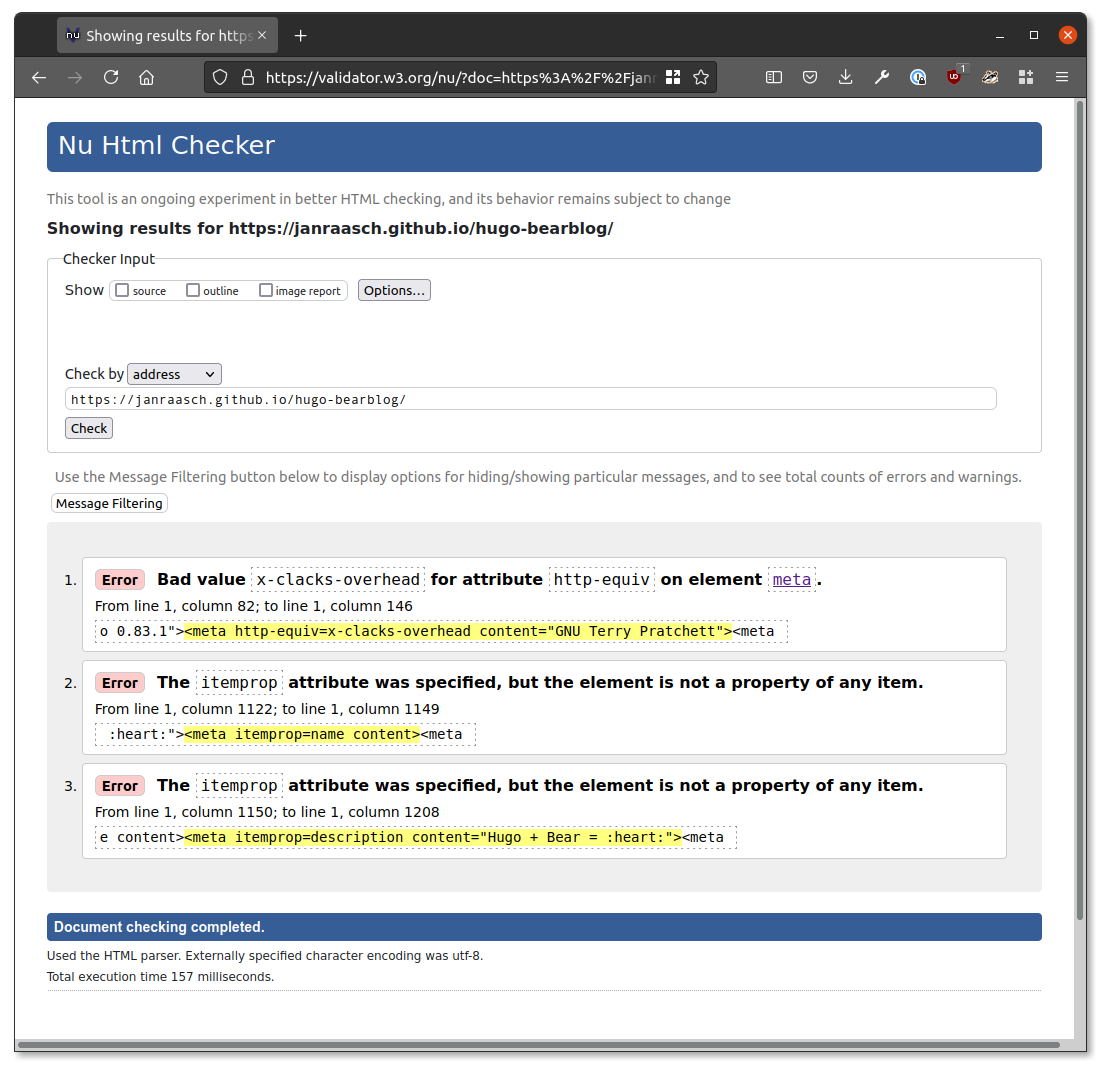Click the wrench extension icon
Image resolution: width=1105 pixels, height=1070 pixels.
(882, 77)
